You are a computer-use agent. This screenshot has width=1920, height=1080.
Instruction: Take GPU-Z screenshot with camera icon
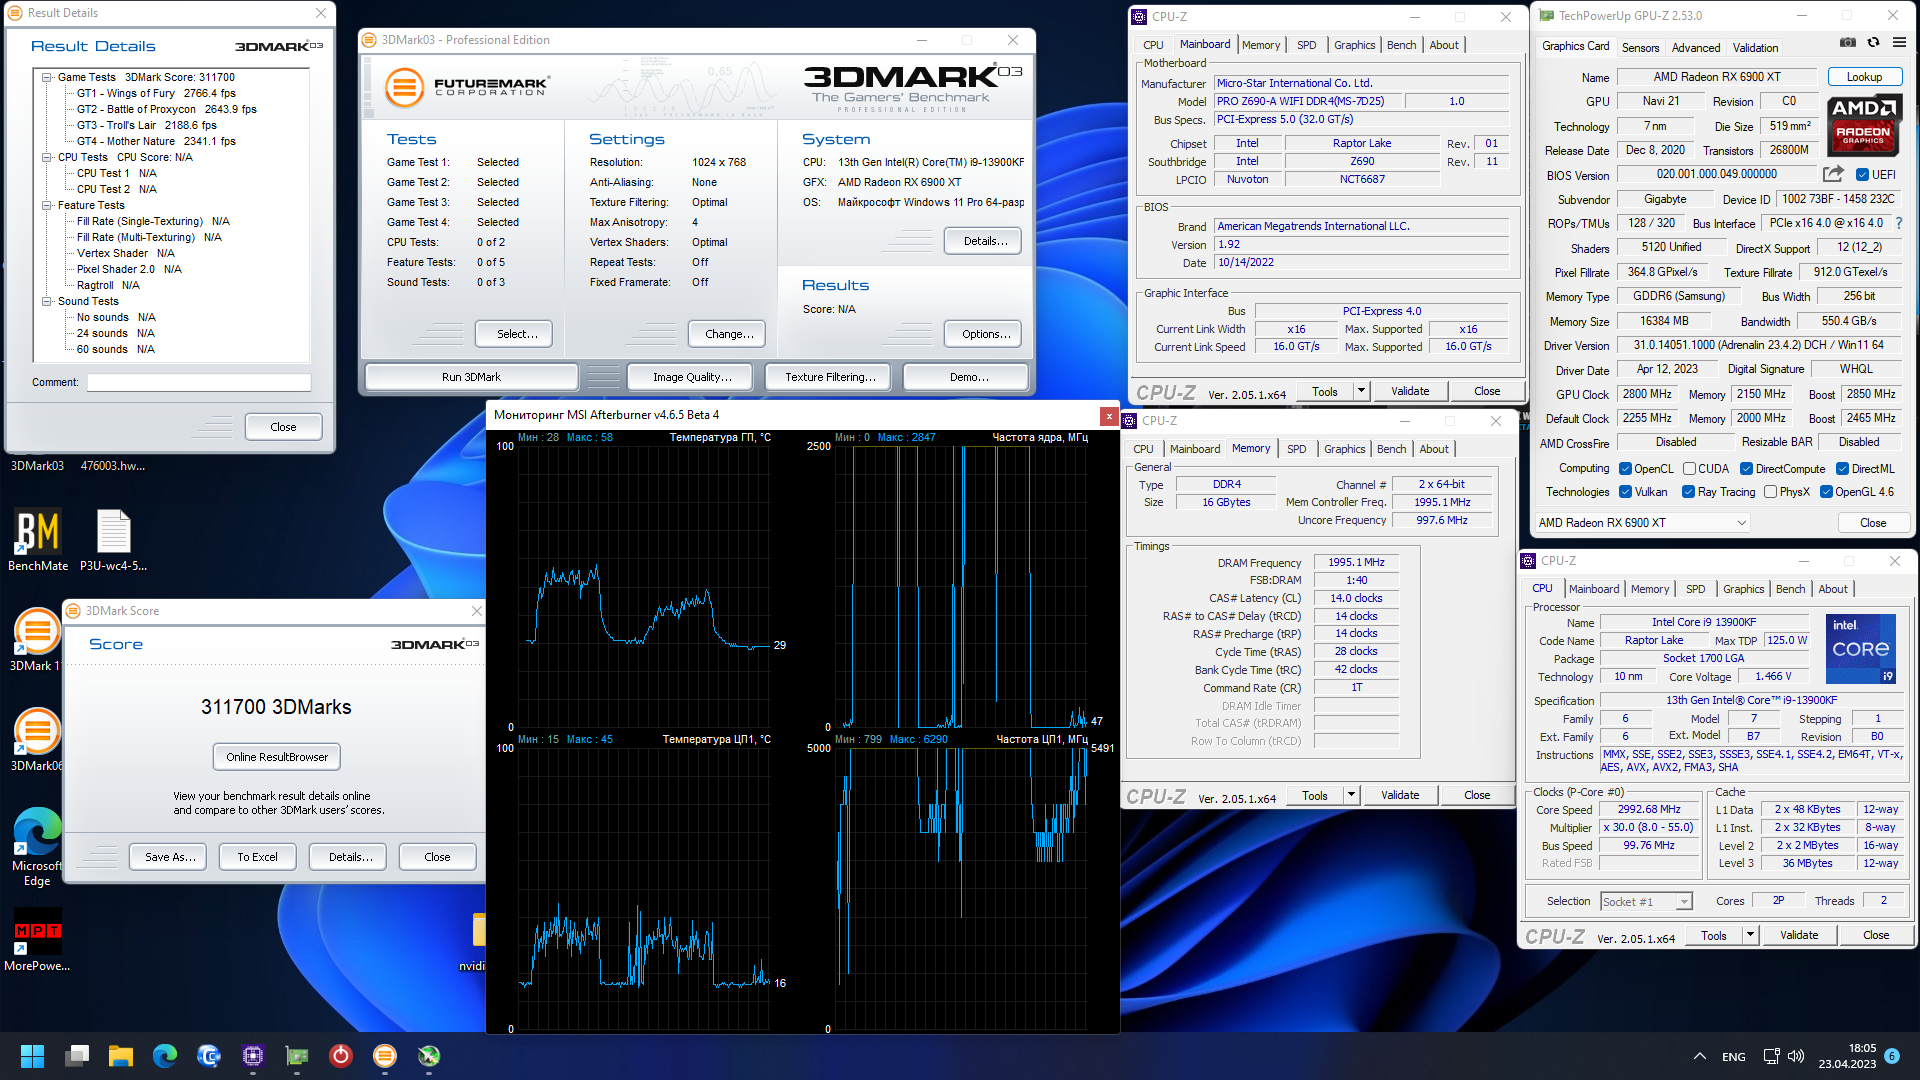pyautogui.click(x=1848, y=43)
